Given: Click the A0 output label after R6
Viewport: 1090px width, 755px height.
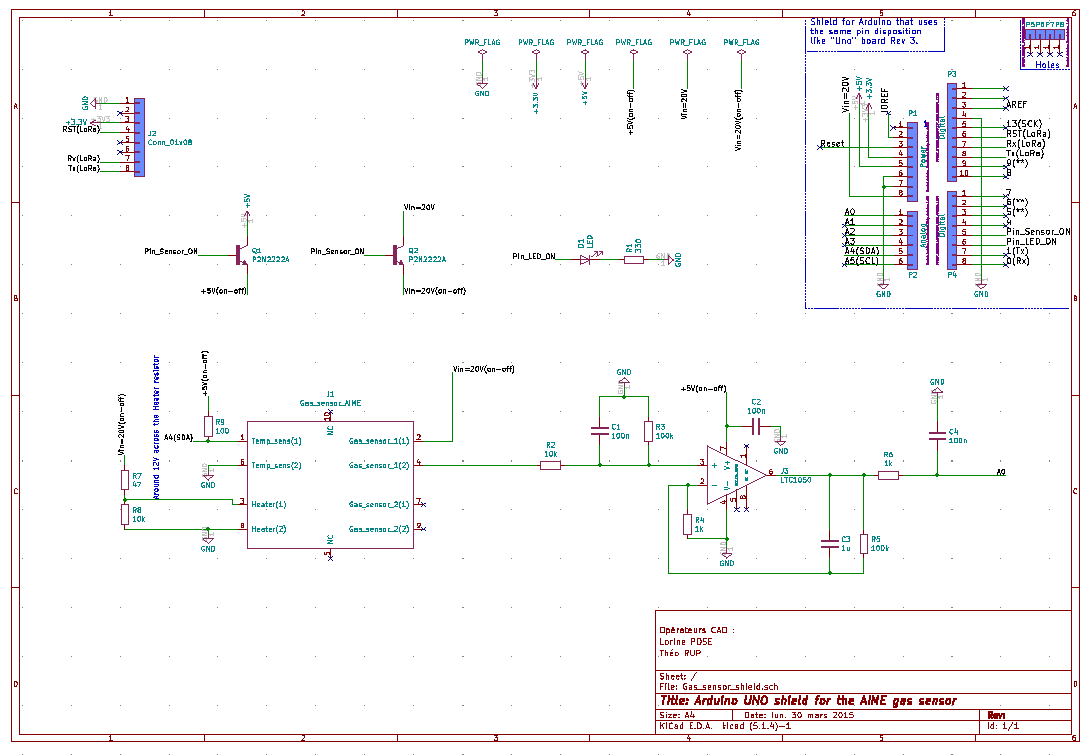Looking at the screenshot, I should [x=1001, y=472].
